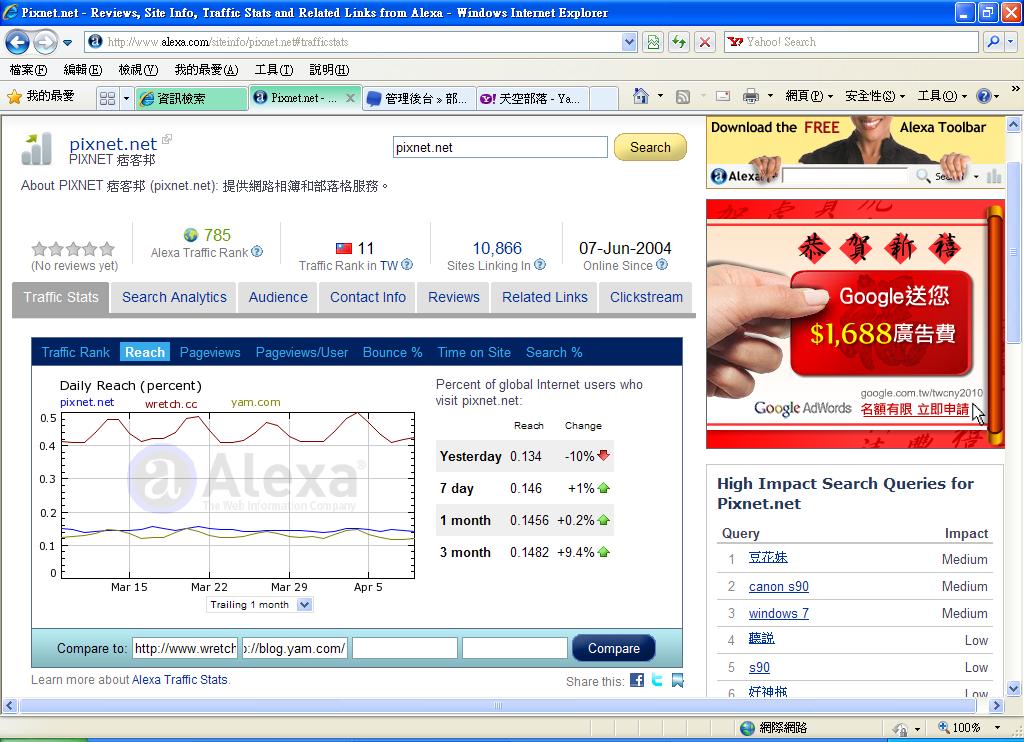Open the Contact Info tab
The height and width of the screenshot is (742, 1024).
368,297
